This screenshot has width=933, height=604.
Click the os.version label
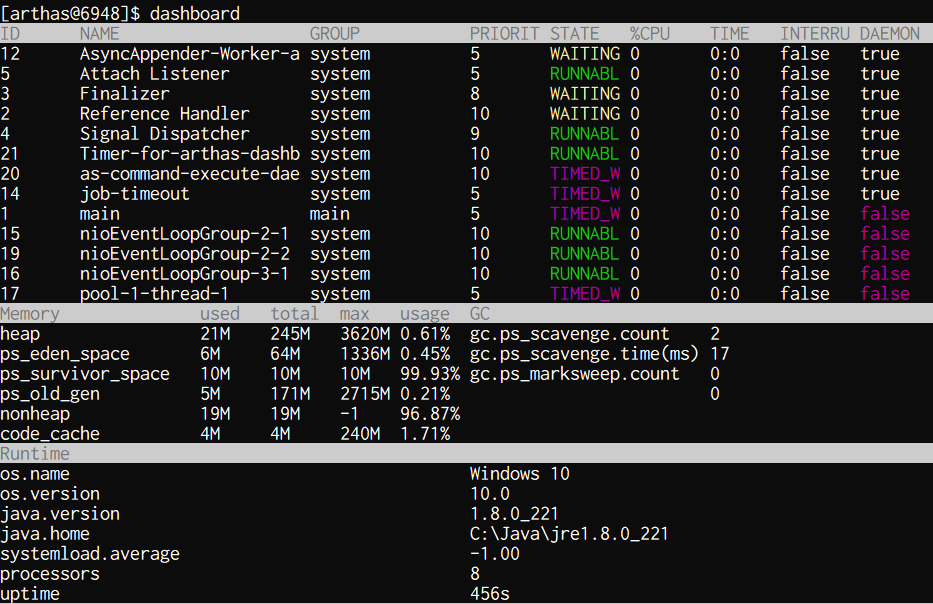[50, 494]
